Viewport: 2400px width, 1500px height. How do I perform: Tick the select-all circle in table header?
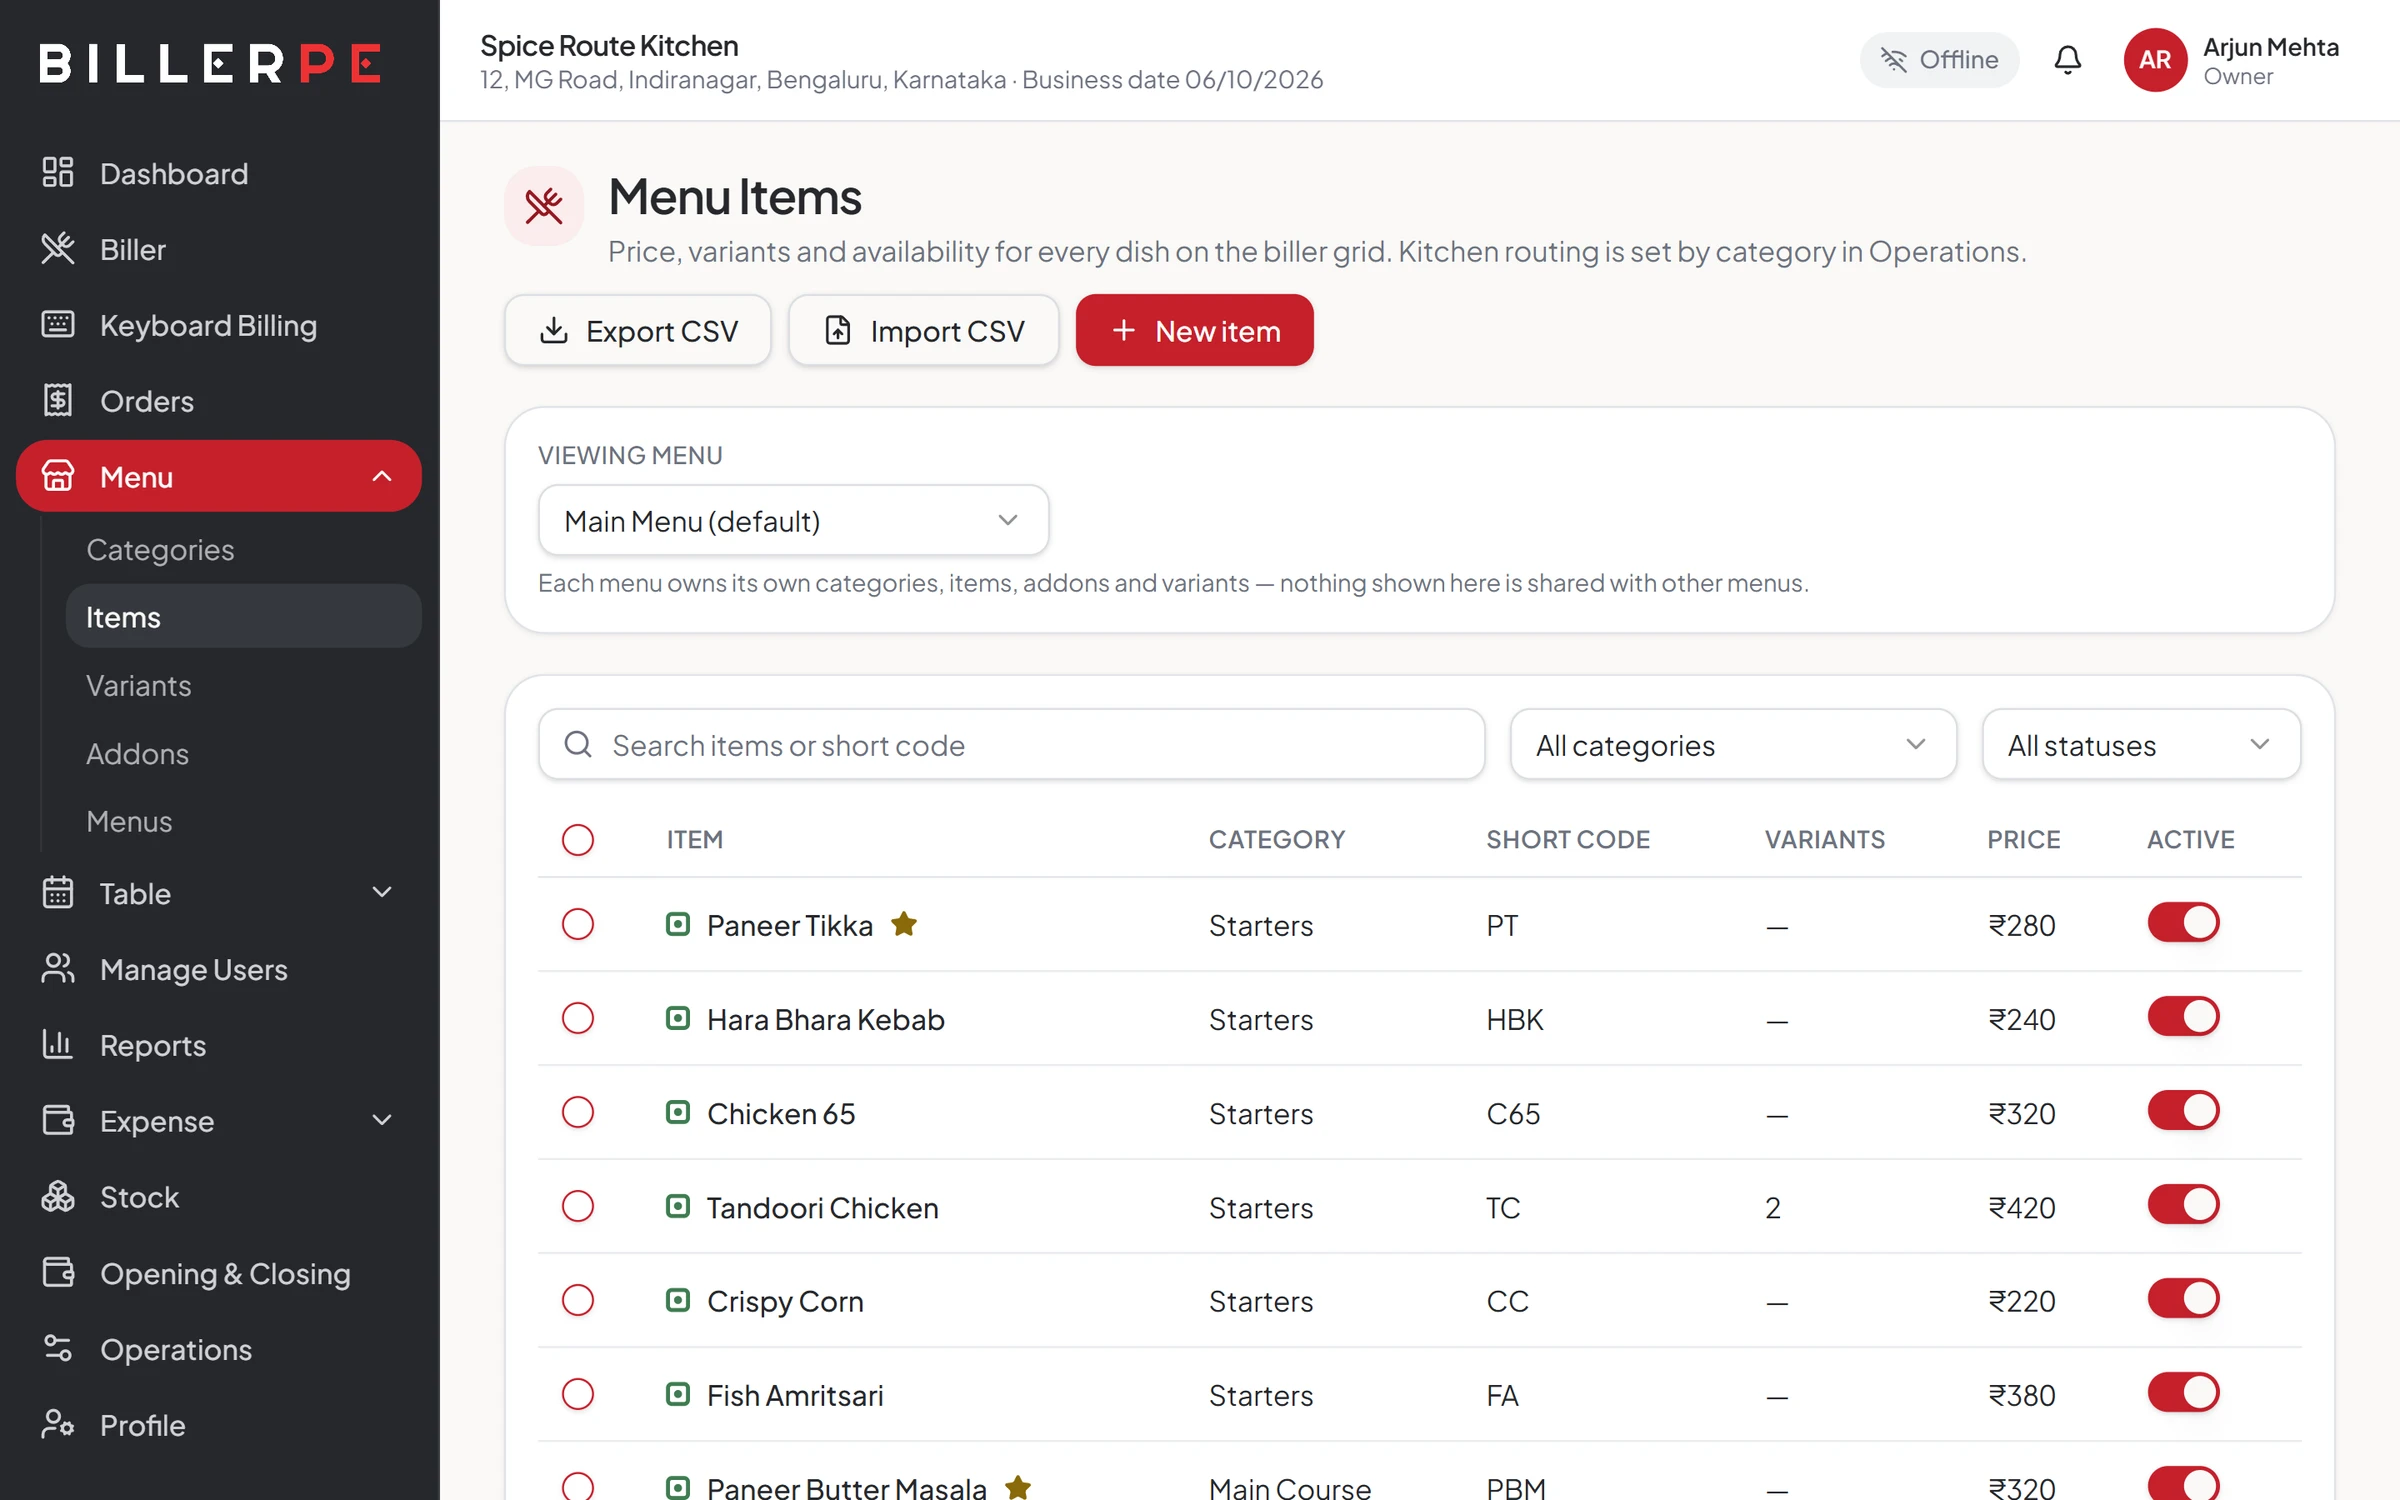pos(578,839)
